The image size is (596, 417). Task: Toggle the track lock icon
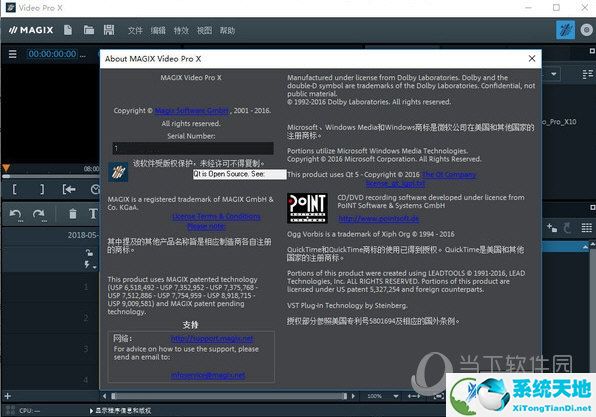click(89, 253)
